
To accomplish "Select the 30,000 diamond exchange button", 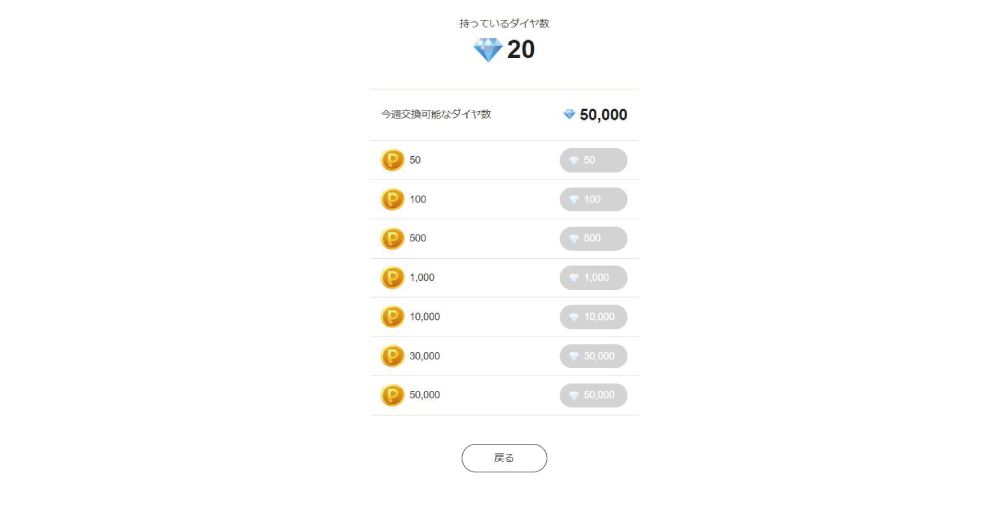I will pyautogui.click(x=593, y=356).
